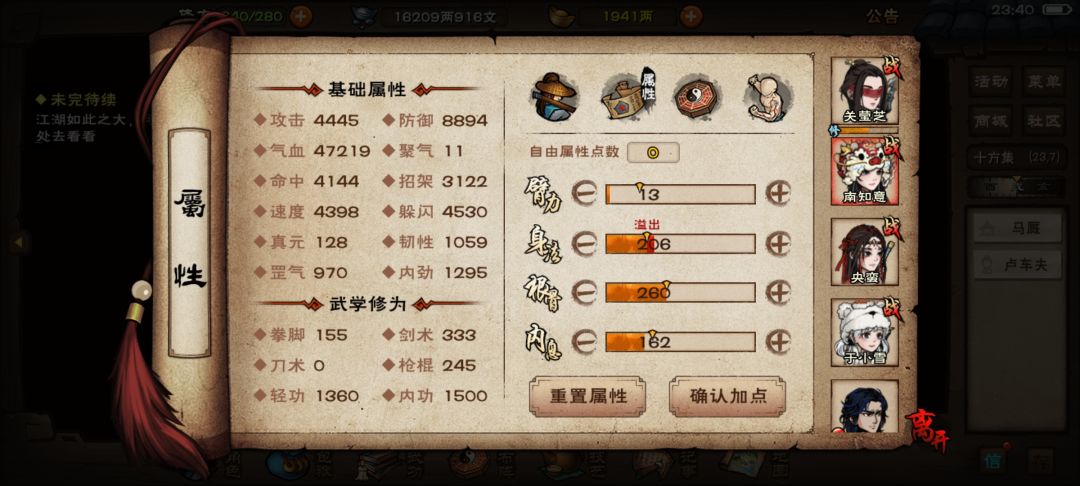Open the 公告 announcements

[x=882, y=17]
